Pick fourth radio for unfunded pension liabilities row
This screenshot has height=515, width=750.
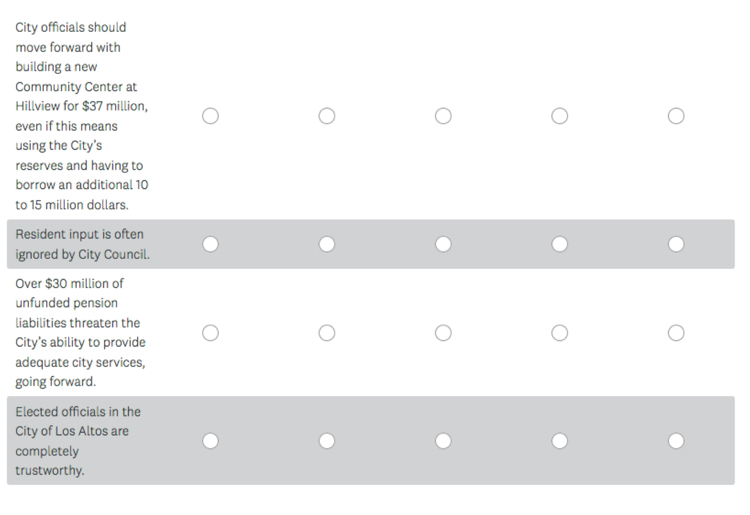coord(560,333)
